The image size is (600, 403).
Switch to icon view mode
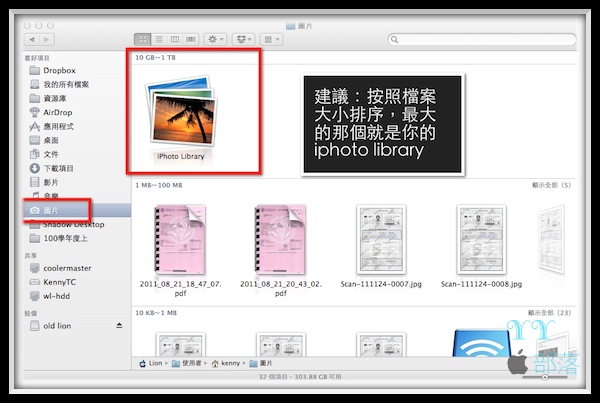tap(142, 39)
